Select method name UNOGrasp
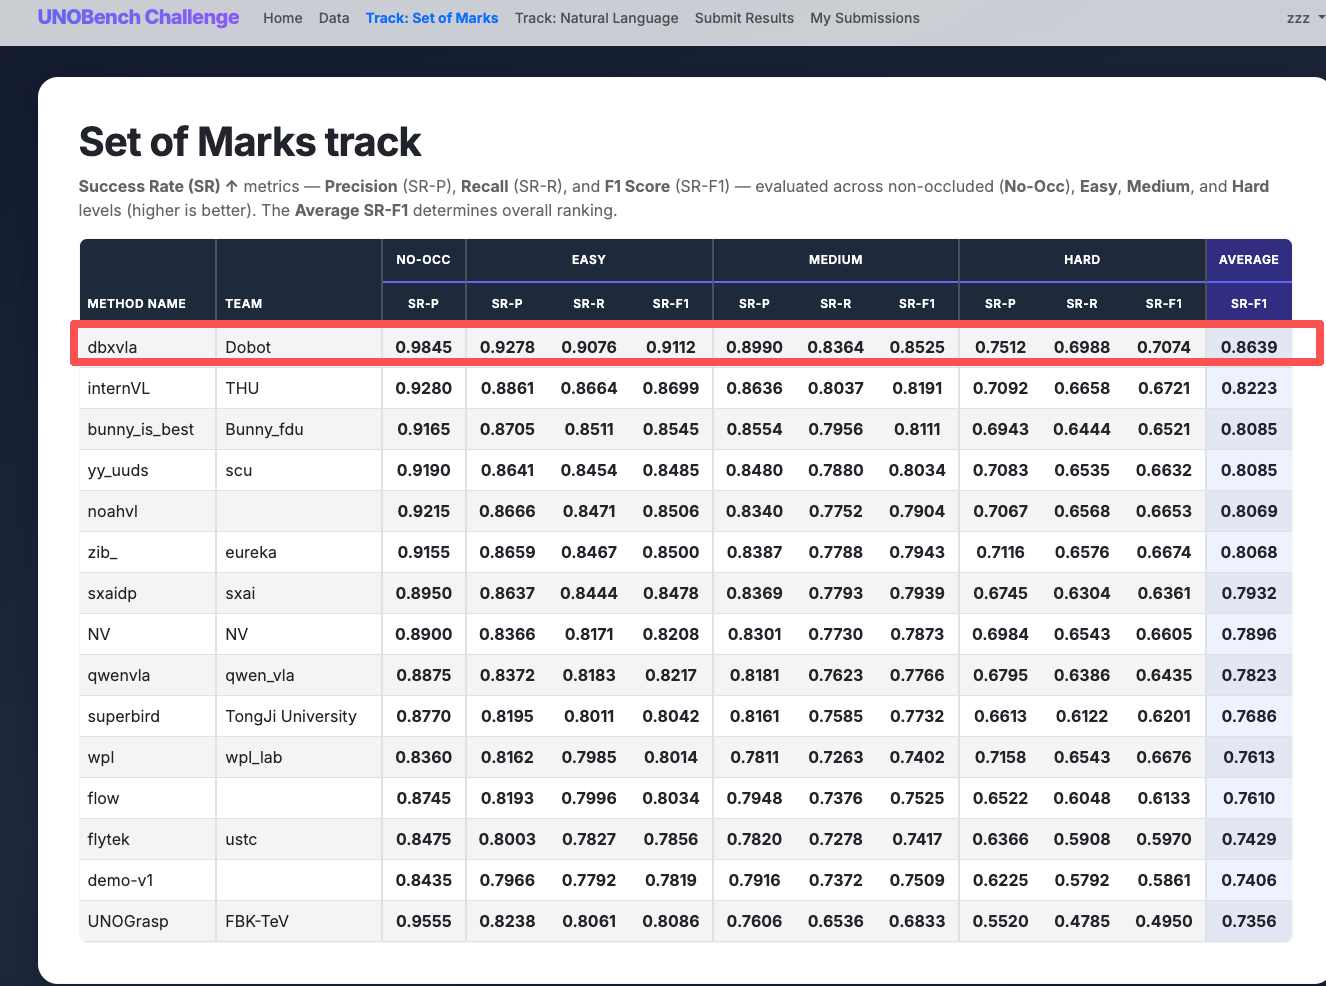The image size is (1326, 986). pyautogui.click(x=128, y=921)
